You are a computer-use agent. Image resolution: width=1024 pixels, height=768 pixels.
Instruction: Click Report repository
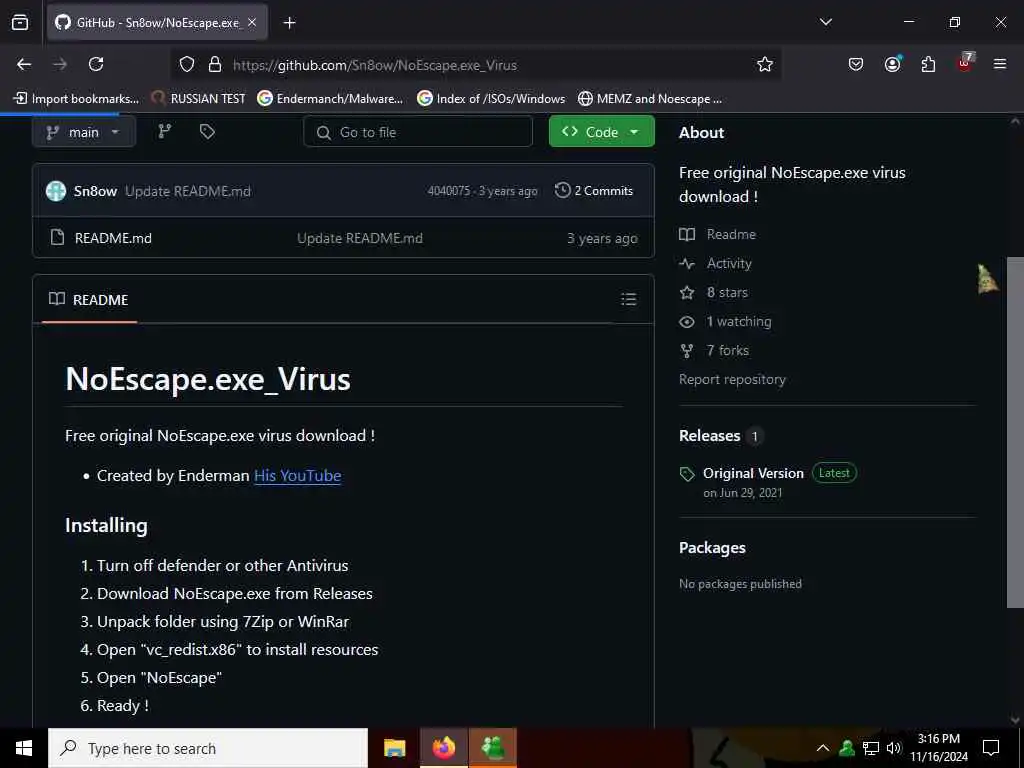point(732,379)
